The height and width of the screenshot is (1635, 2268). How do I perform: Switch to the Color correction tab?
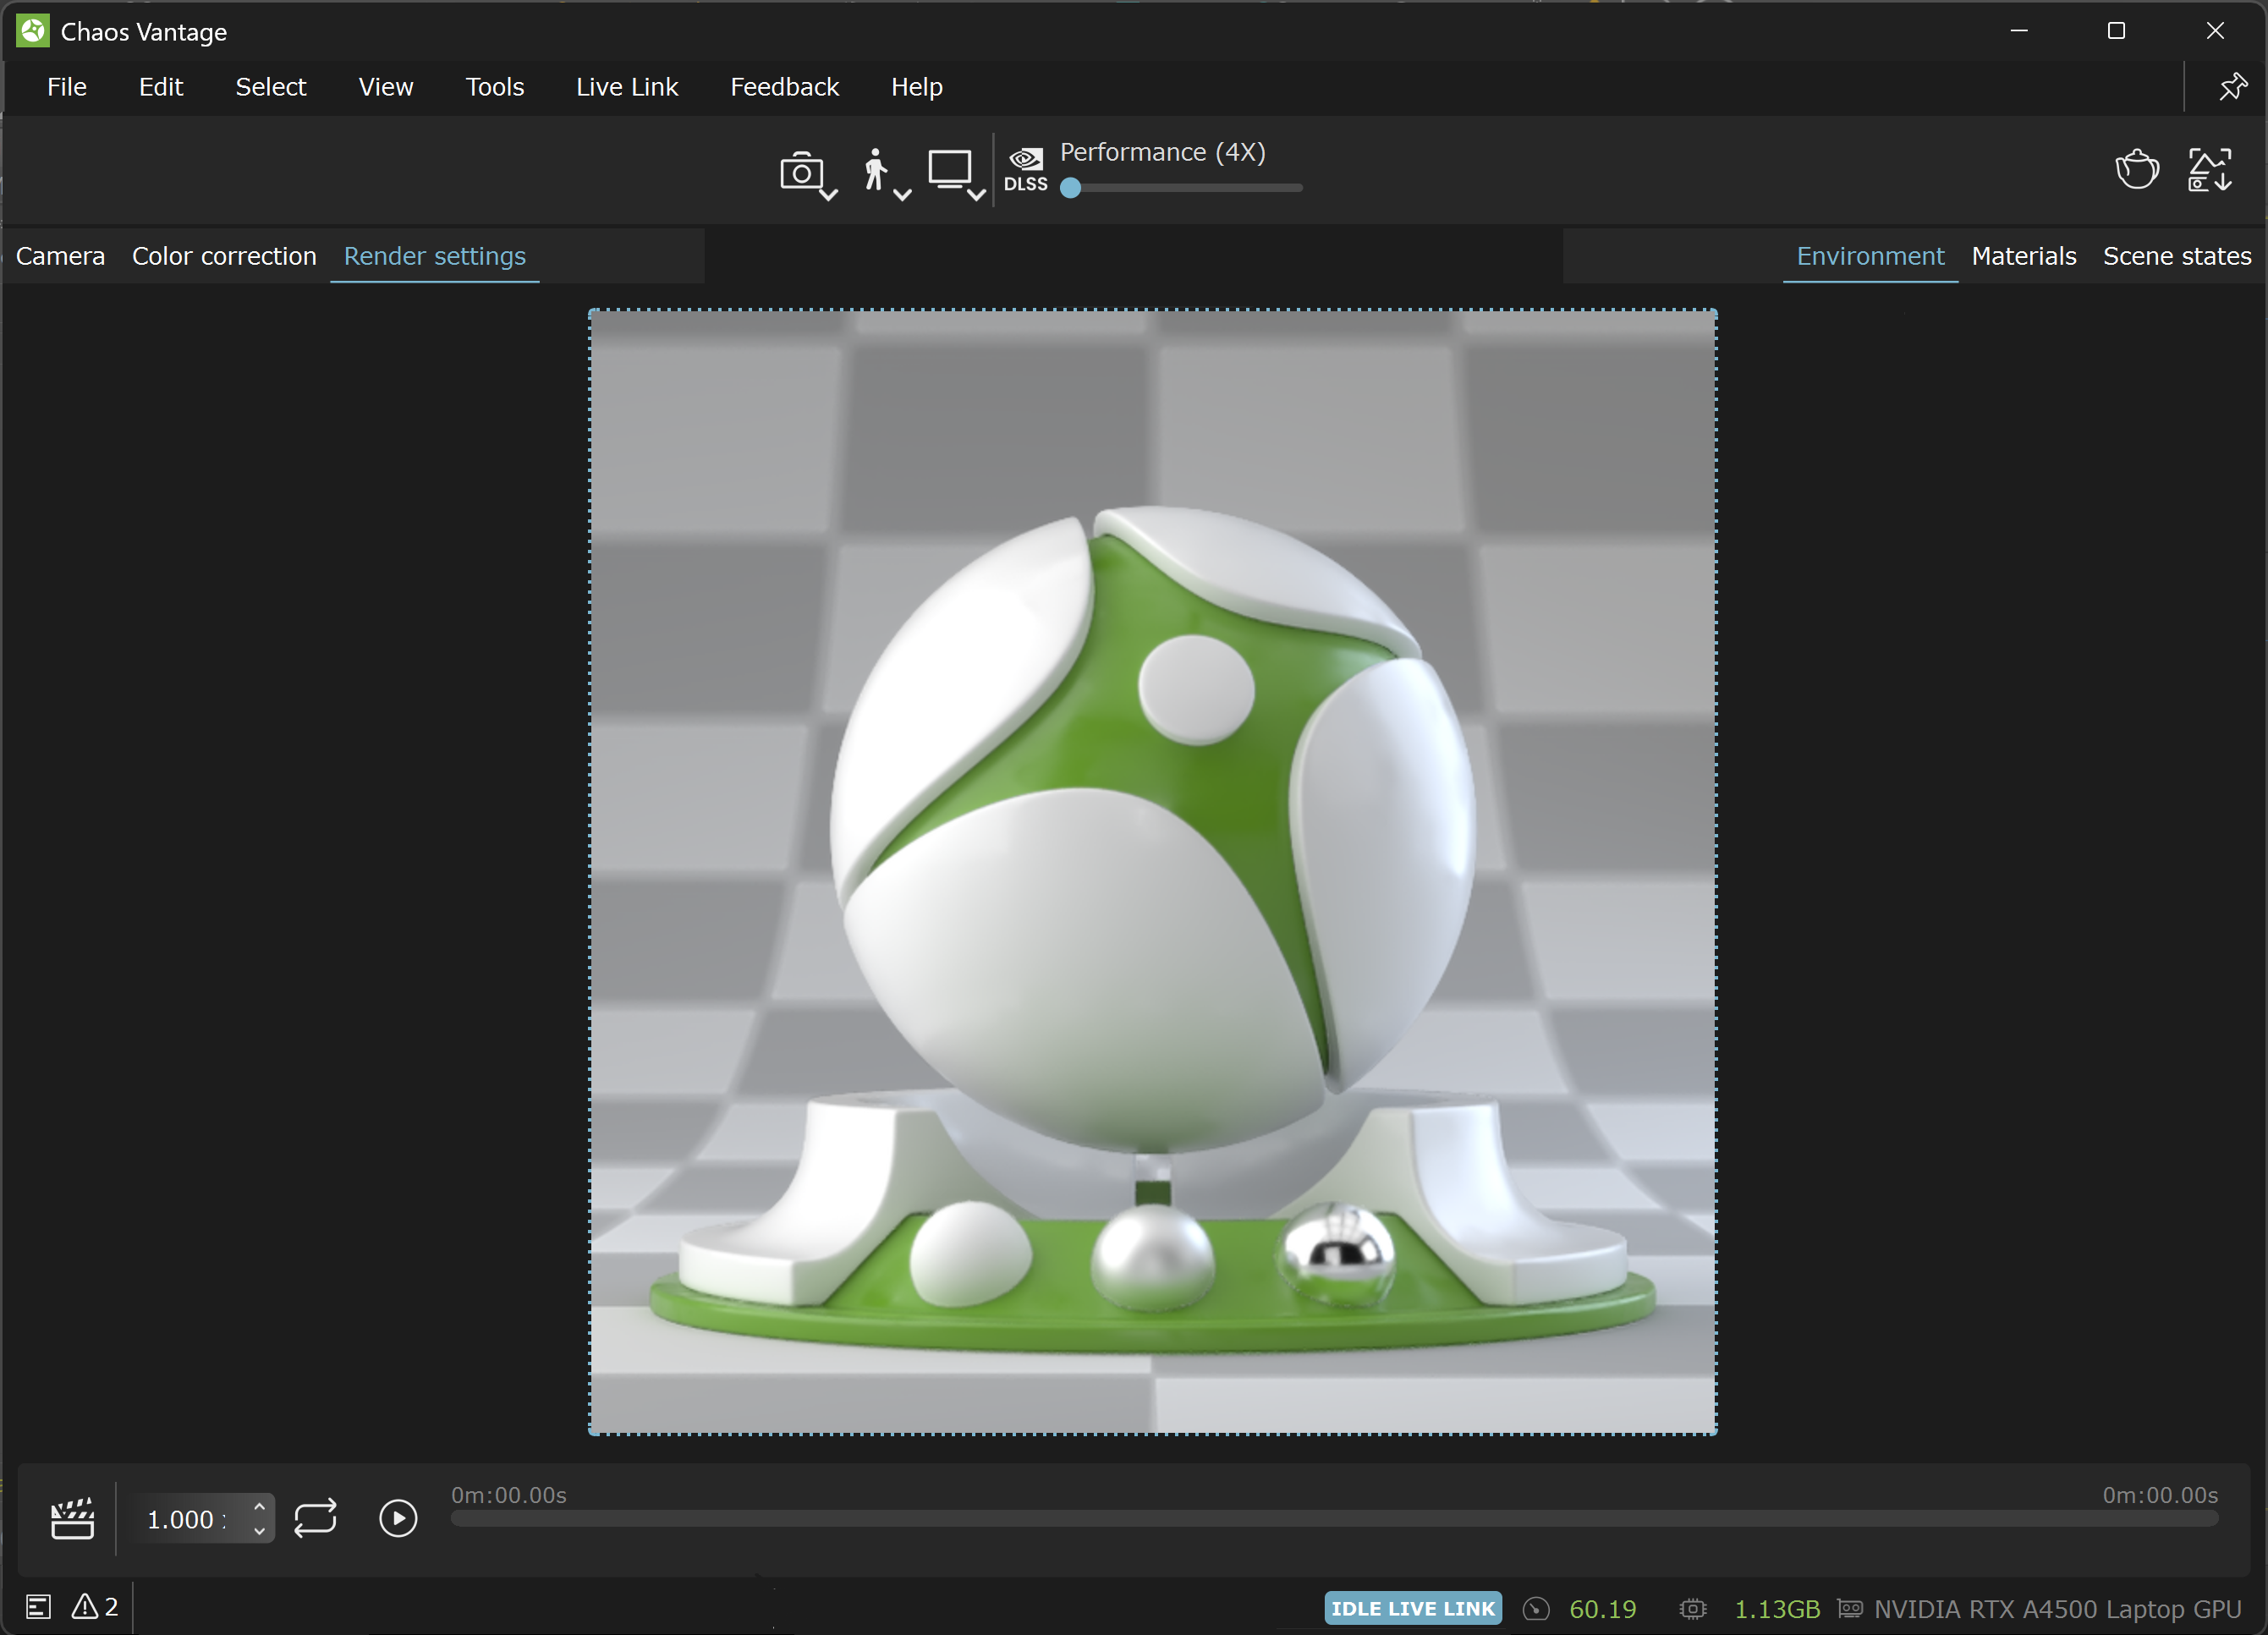click(224, 256)
